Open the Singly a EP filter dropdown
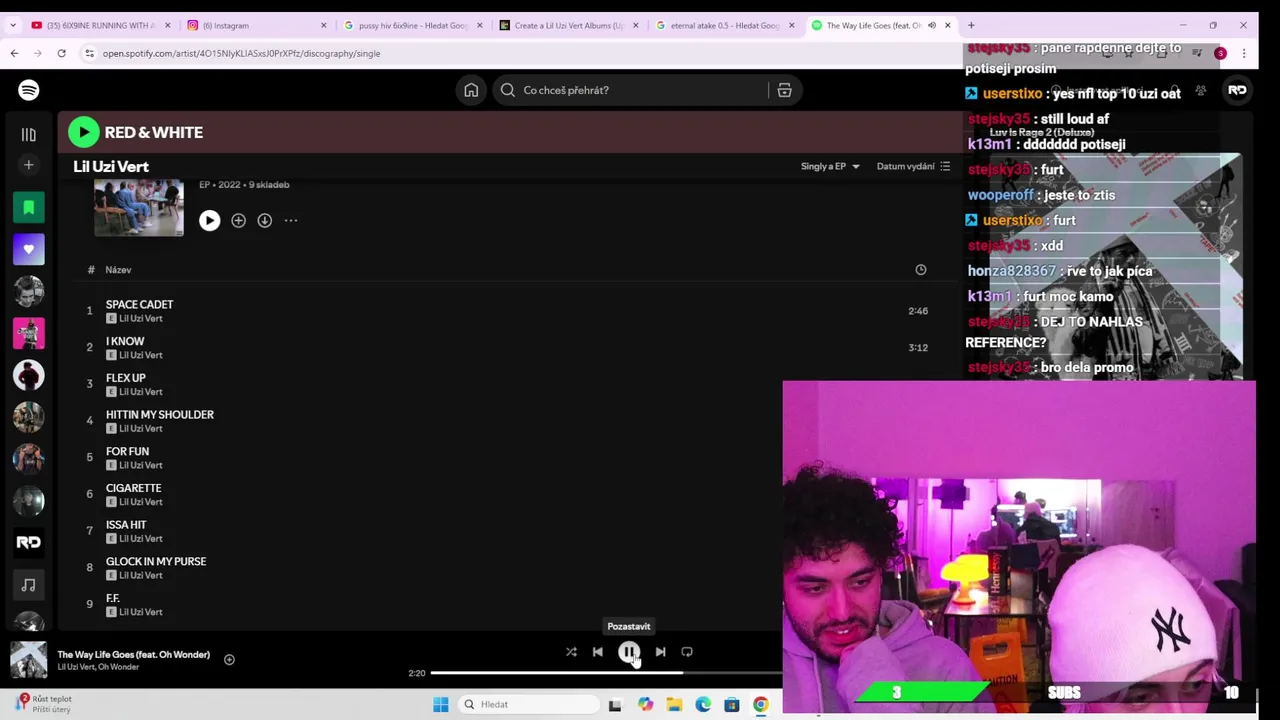 click(x=830, y=166)
